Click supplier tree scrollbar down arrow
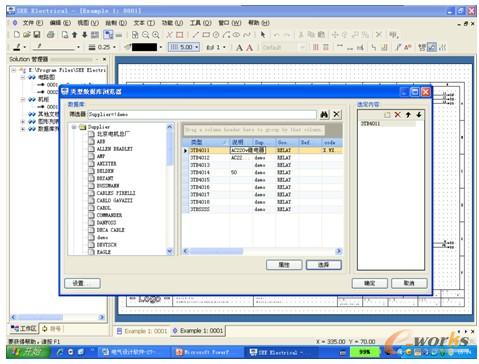479x364 pixels. pyautogui.click(x=170, y=252)
